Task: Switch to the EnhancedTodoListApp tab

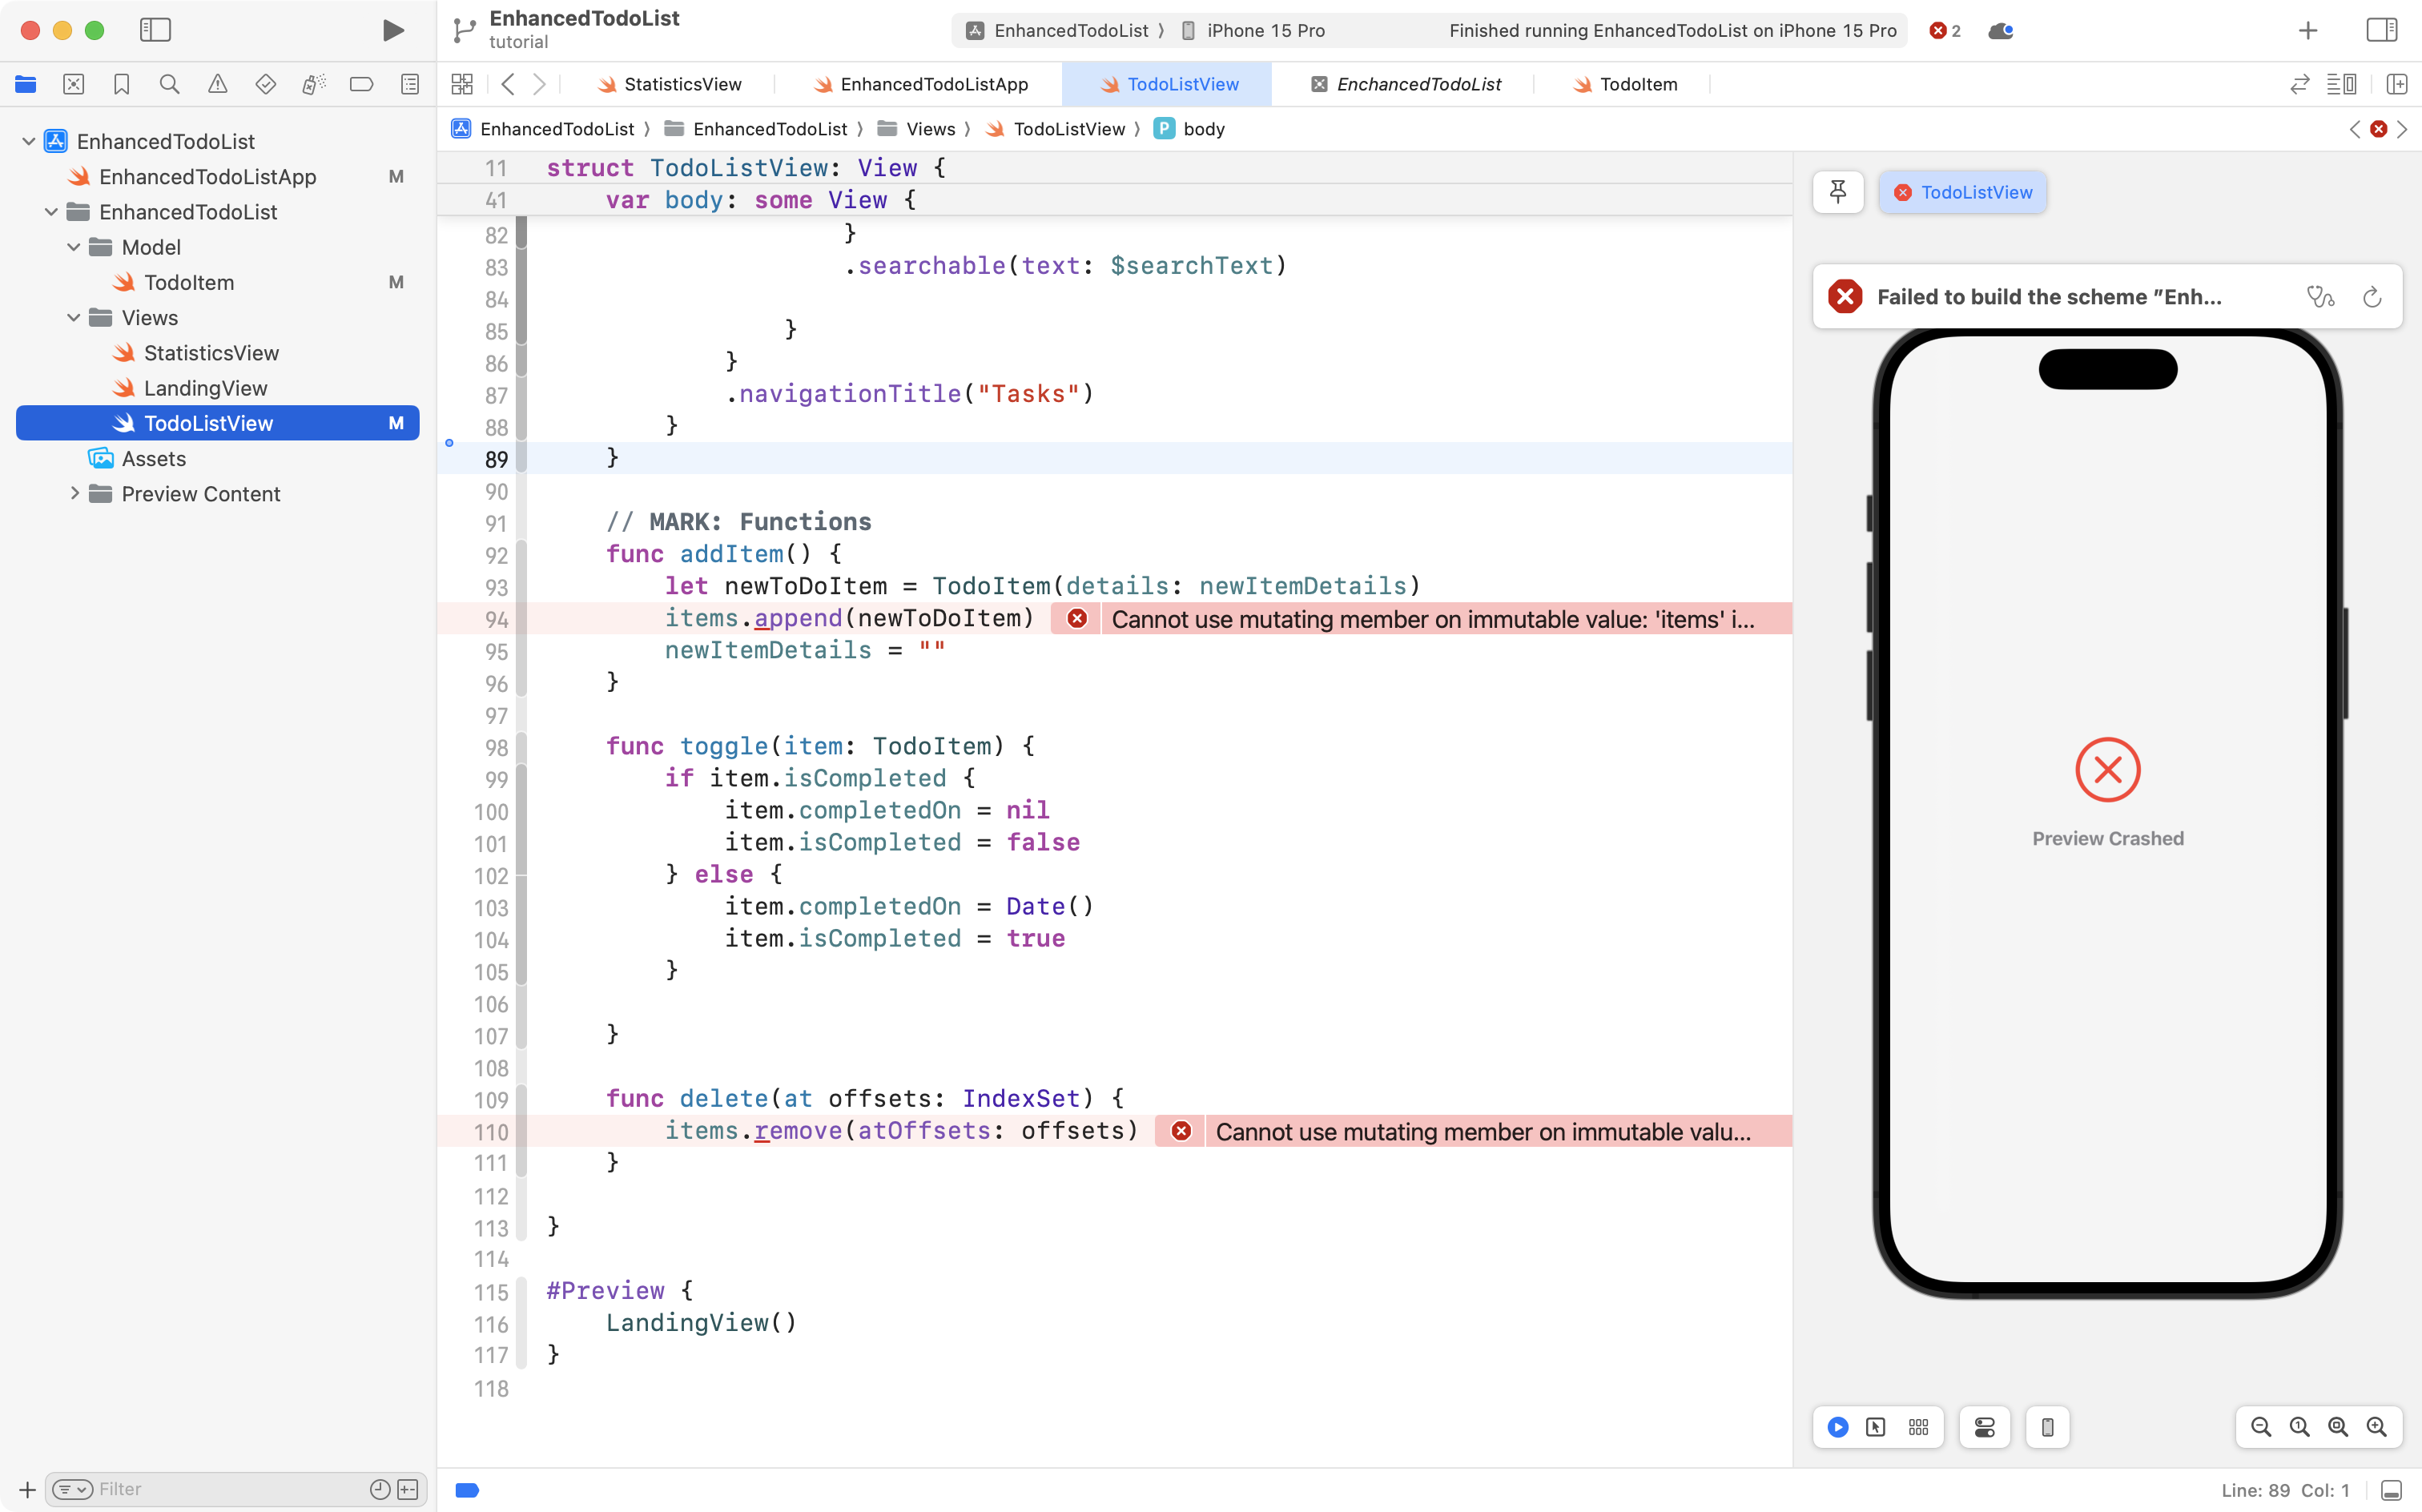Action: (933, 84)
